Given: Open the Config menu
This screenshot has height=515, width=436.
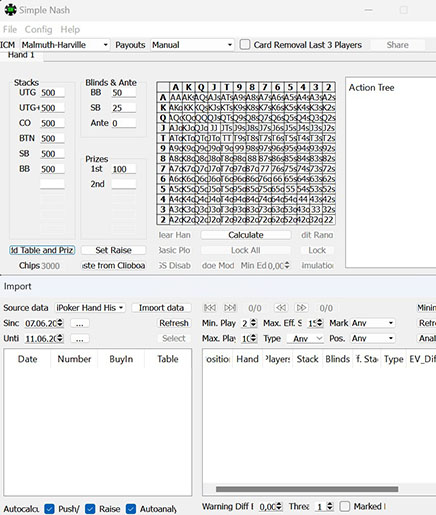Looking at the screenshot, I should (x=38, y=30).
